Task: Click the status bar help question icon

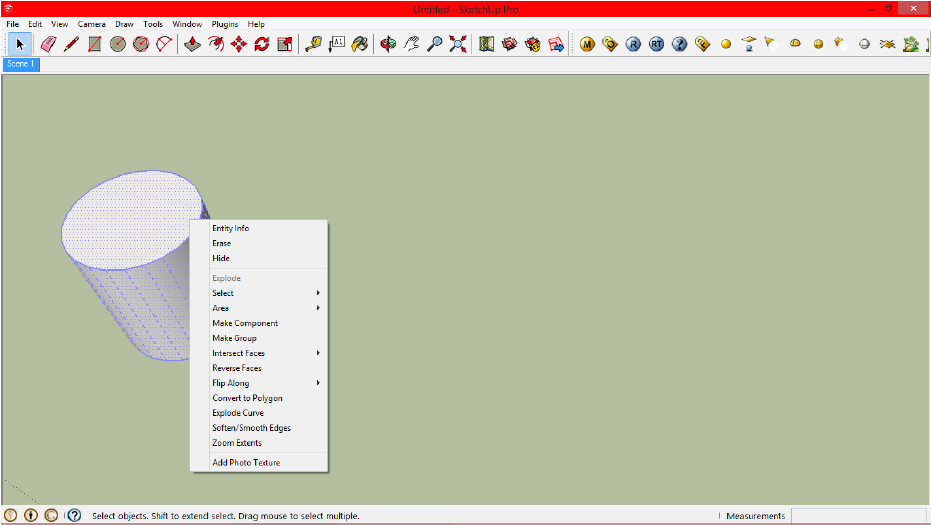Action: [x=74, y=515]
